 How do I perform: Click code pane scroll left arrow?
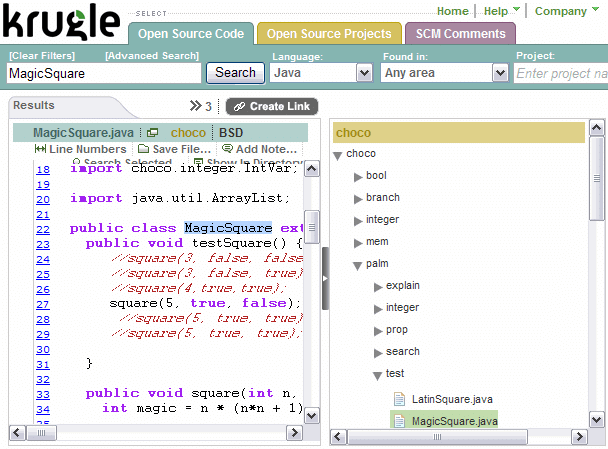17,432
